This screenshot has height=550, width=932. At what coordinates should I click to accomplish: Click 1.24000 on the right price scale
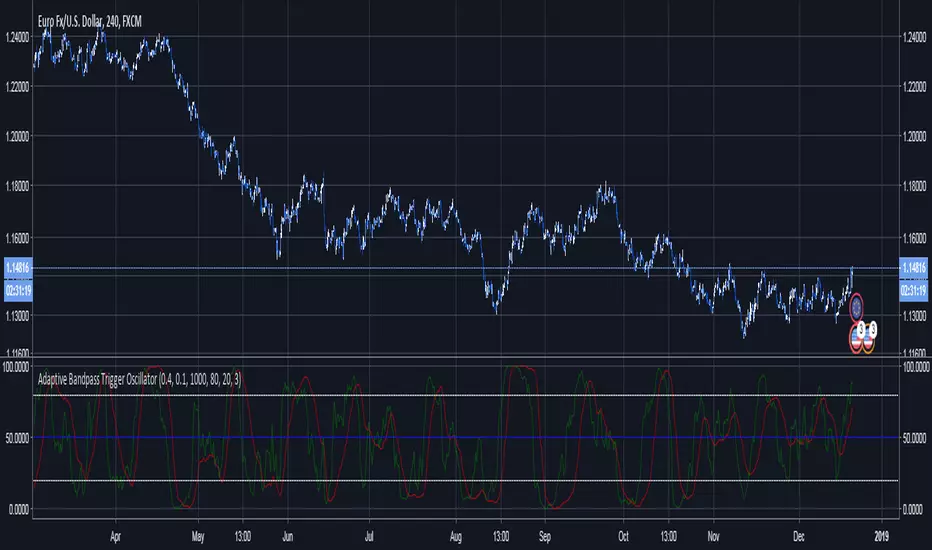(914, 37)
